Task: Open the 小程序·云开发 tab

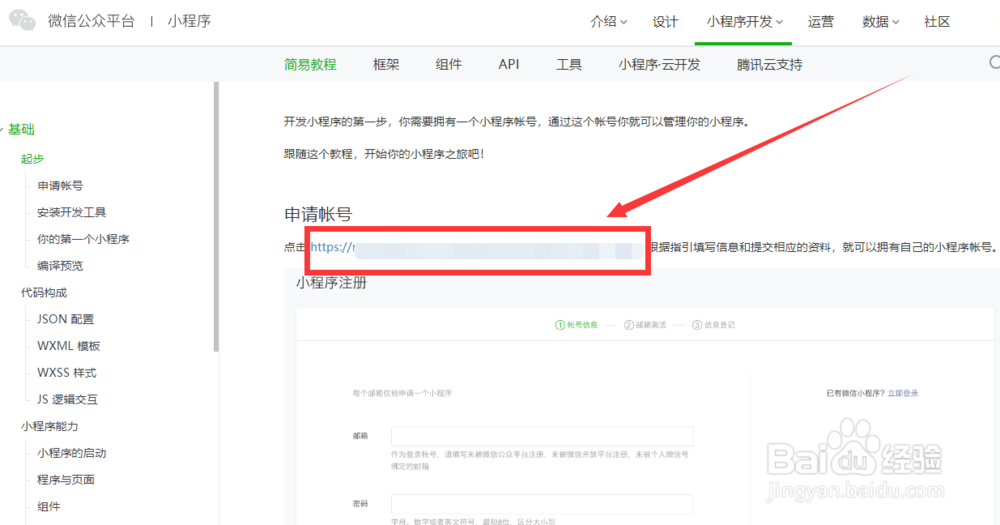Action: [659, 64]
